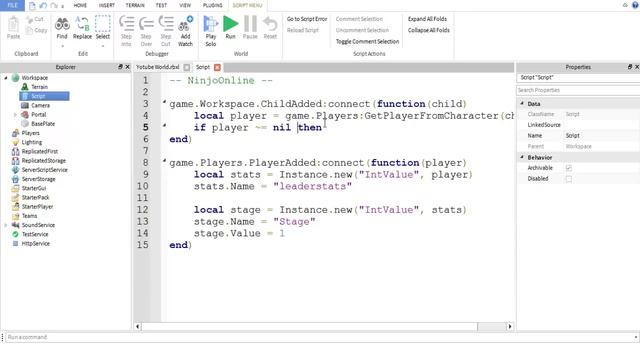Collapse code fold at line 3

(164, 102)
